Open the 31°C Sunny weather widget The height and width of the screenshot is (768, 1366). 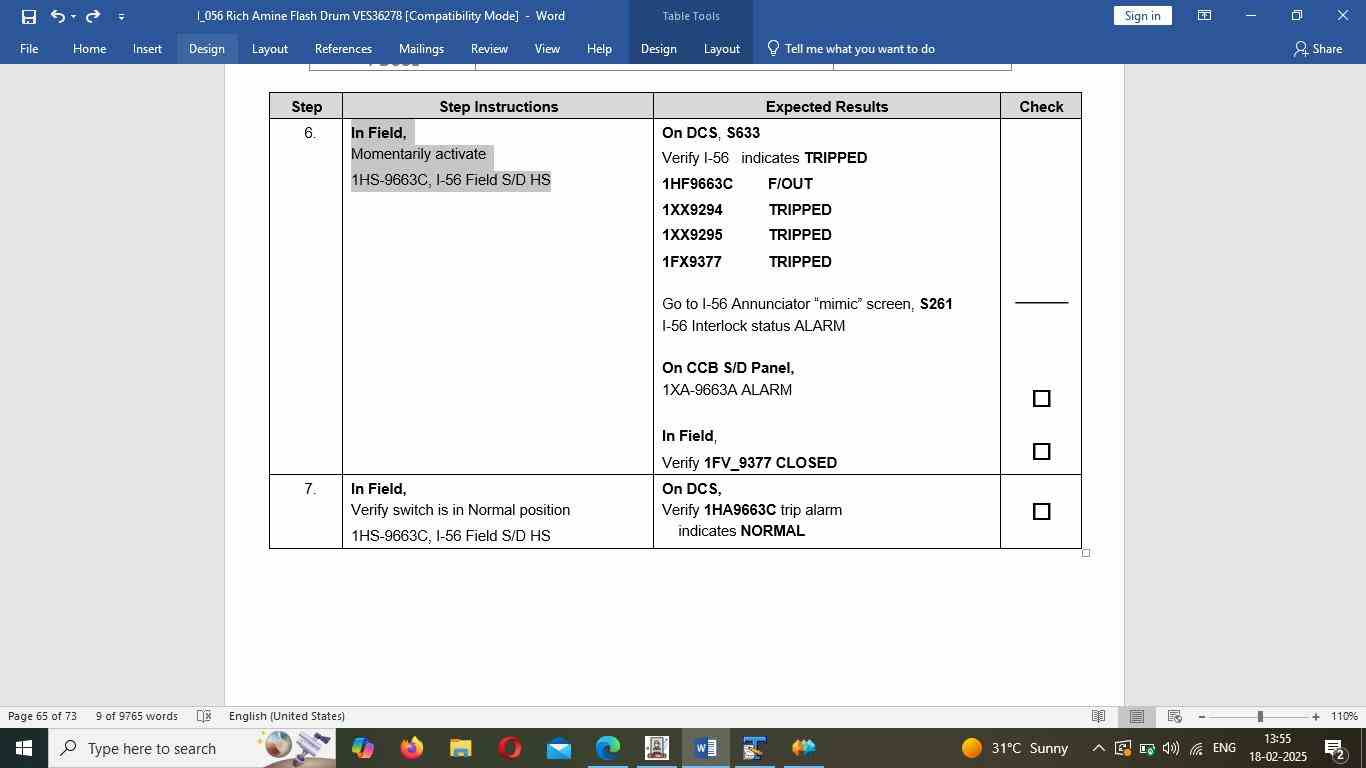1015,748
